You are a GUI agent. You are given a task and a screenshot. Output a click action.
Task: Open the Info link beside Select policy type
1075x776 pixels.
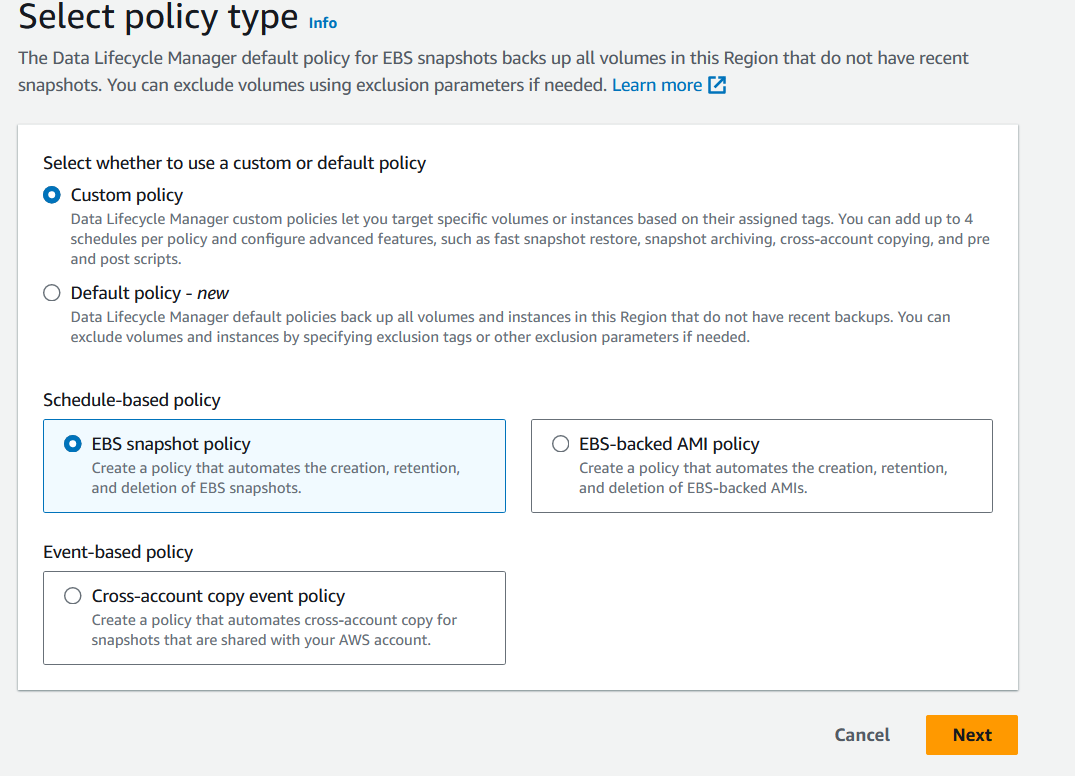click(x=322, y=23)
